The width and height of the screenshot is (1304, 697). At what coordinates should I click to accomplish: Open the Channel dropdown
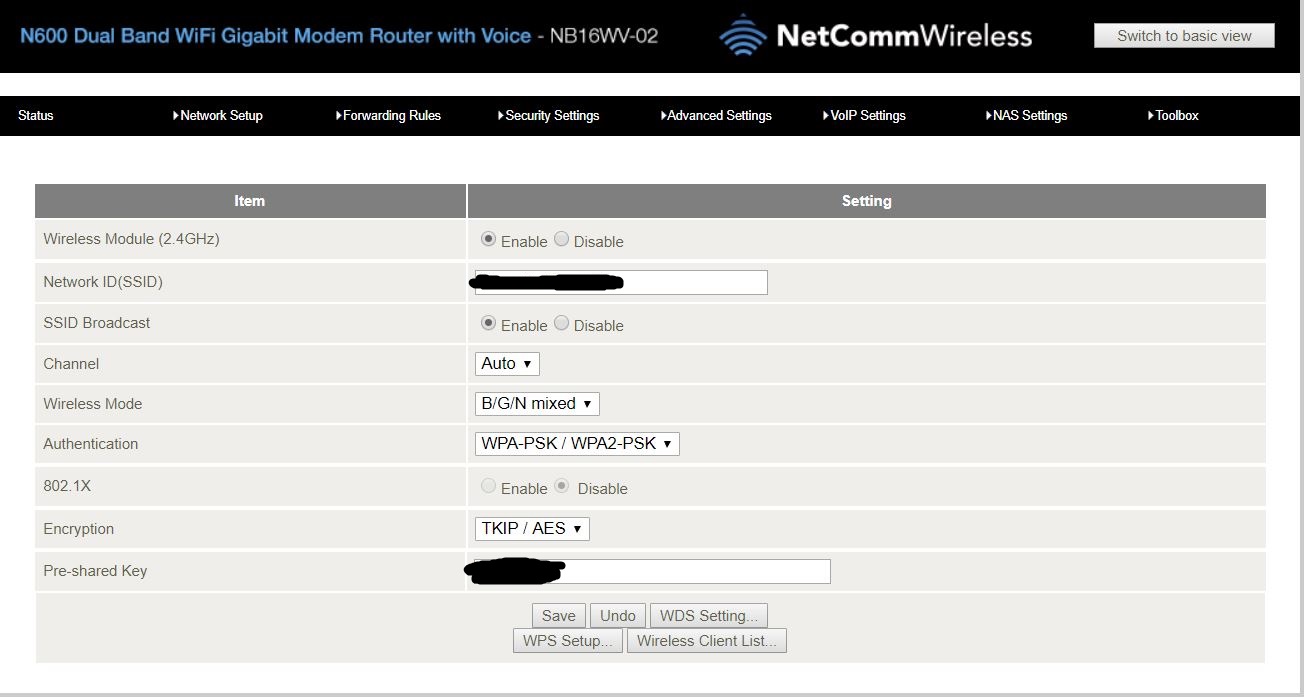pos(507,364)
